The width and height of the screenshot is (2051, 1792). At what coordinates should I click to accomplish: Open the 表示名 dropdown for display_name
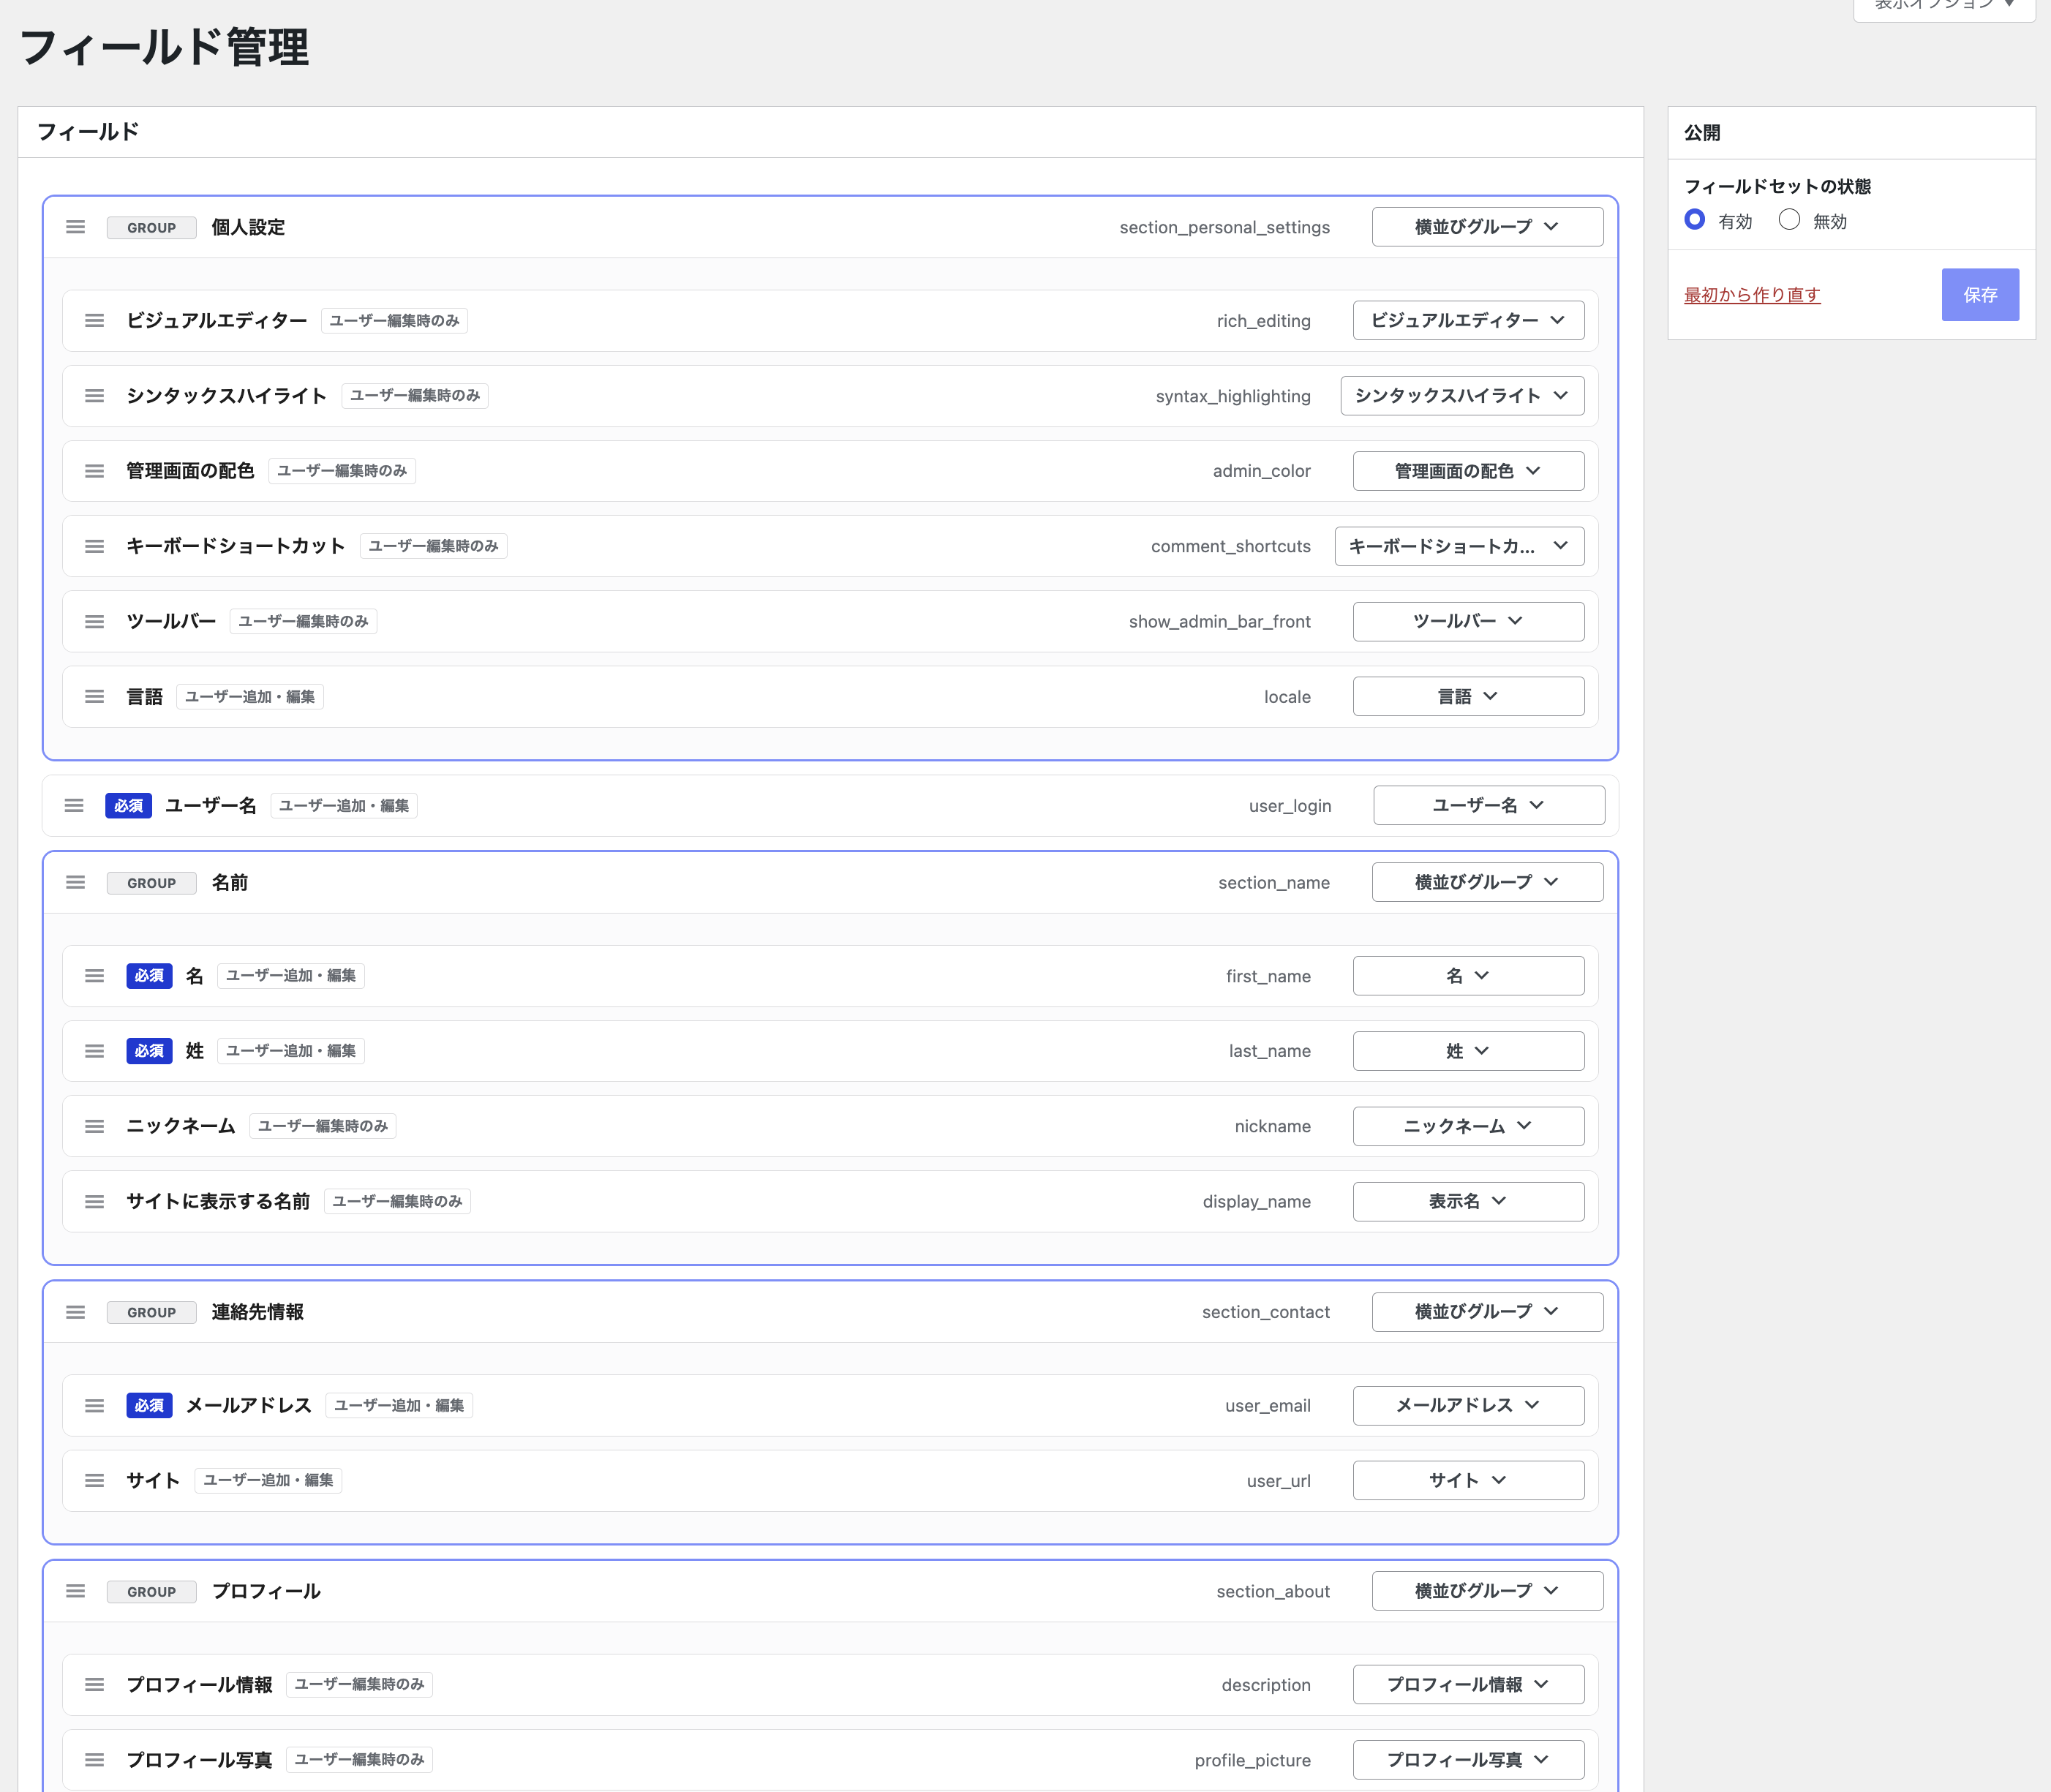(x=1468, y=1201)
